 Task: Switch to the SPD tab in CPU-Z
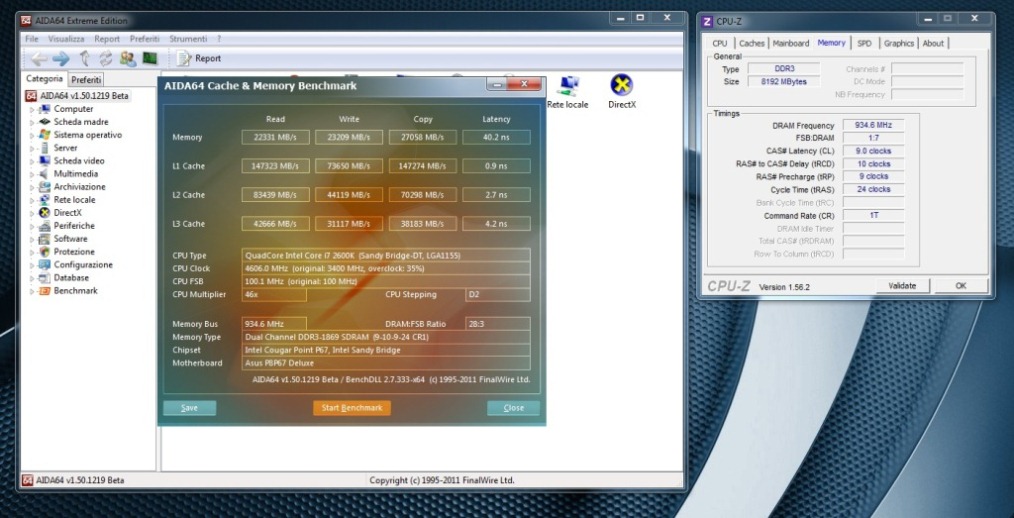pos(865,43)
